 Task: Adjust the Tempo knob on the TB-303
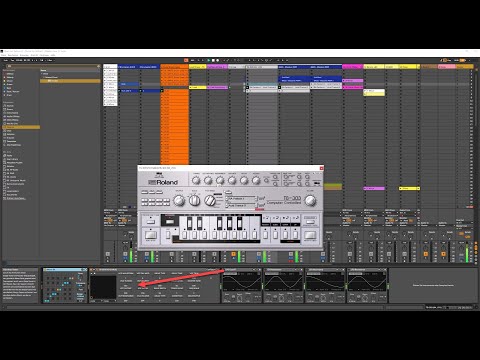[x=179, y=200]
